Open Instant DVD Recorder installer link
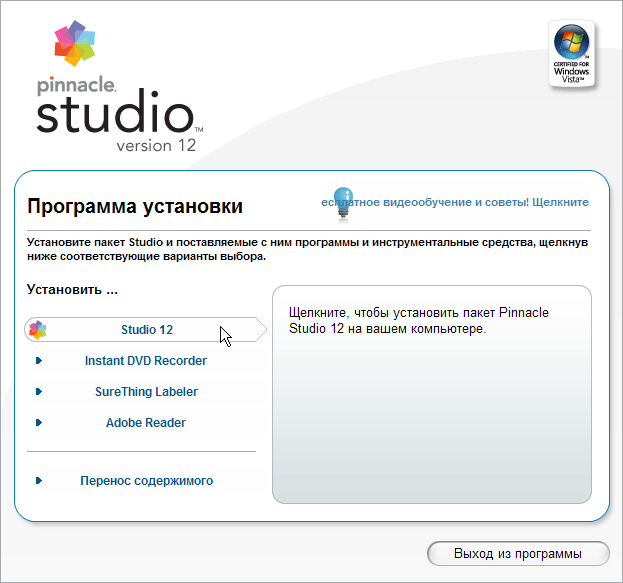This screenshot has height=583, width=623. pos(145,360)
